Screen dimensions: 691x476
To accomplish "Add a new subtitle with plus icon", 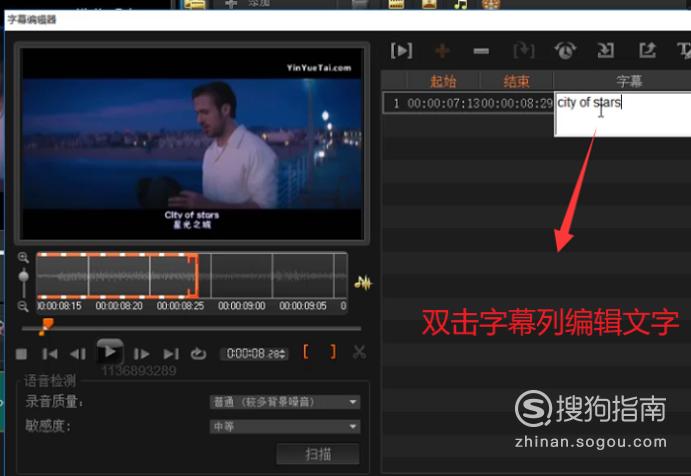I will pyautogui.click(x=442, y=51).
